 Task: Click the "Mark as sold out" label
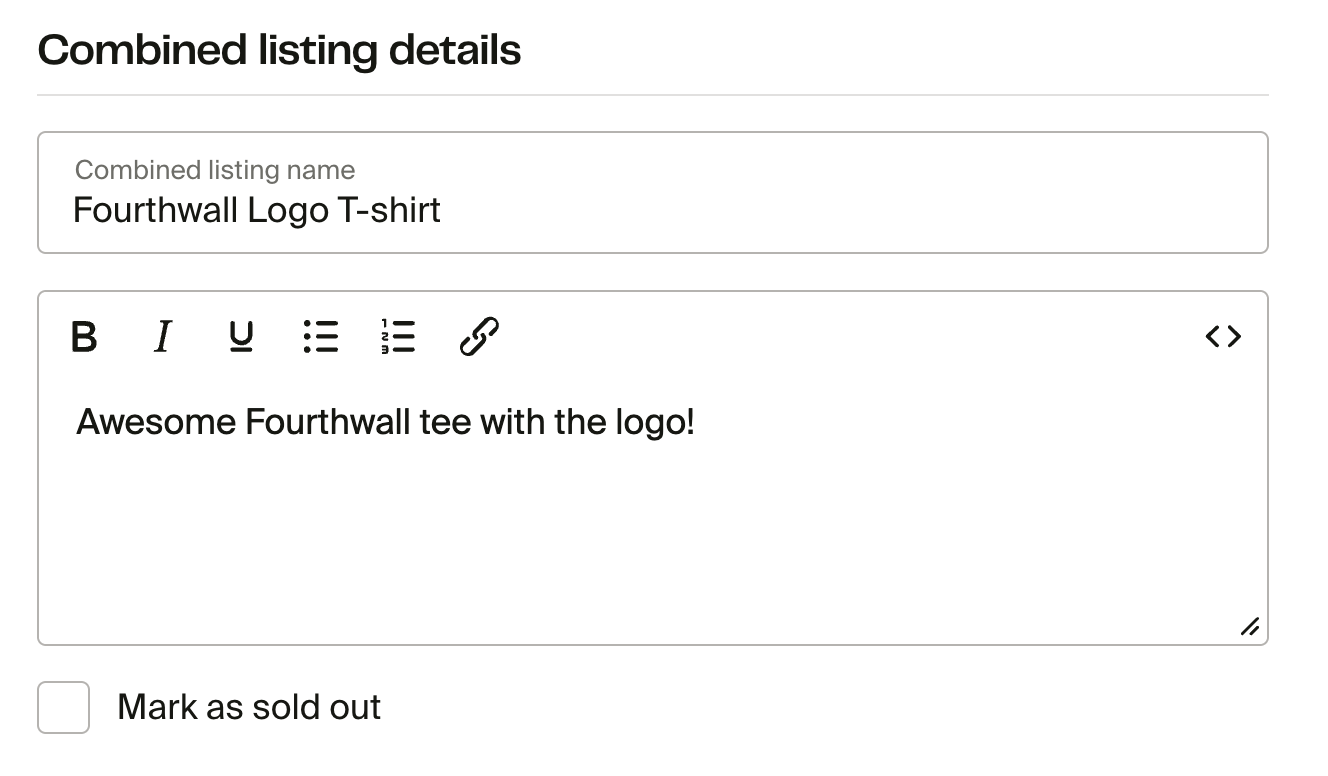tap(249, 708)
